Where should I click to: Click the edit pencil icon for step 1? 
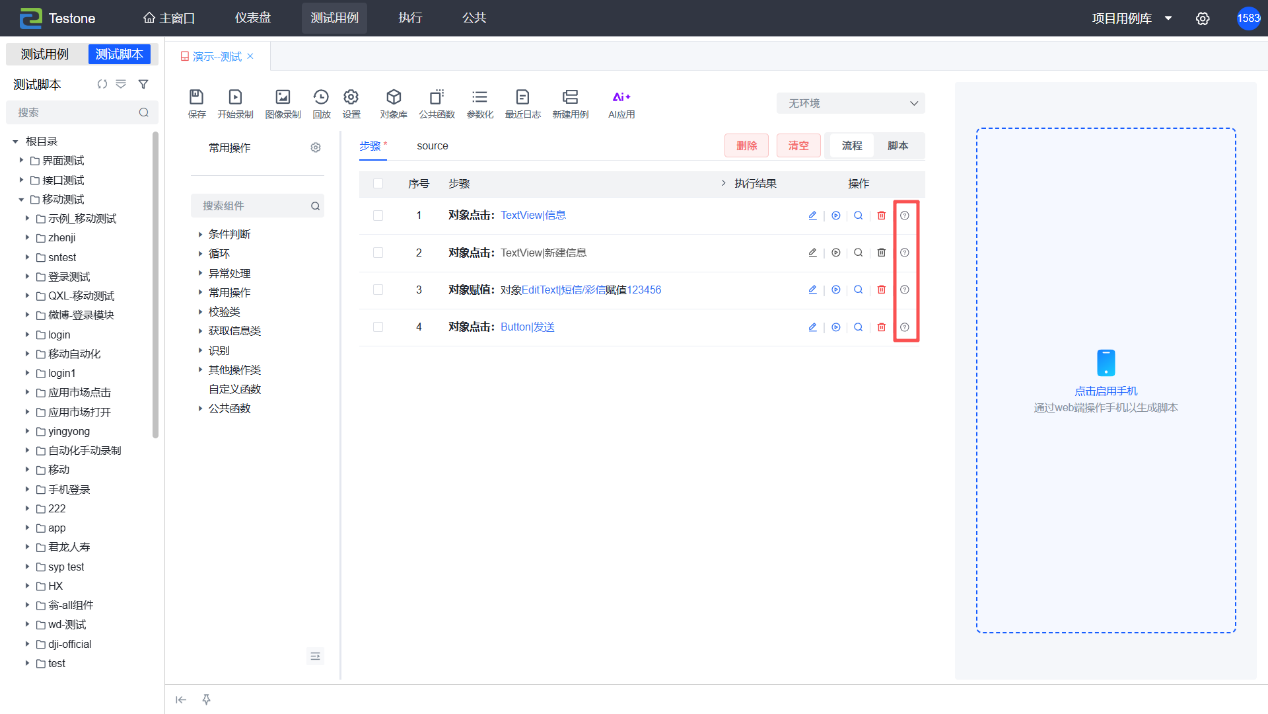(812, 215)
